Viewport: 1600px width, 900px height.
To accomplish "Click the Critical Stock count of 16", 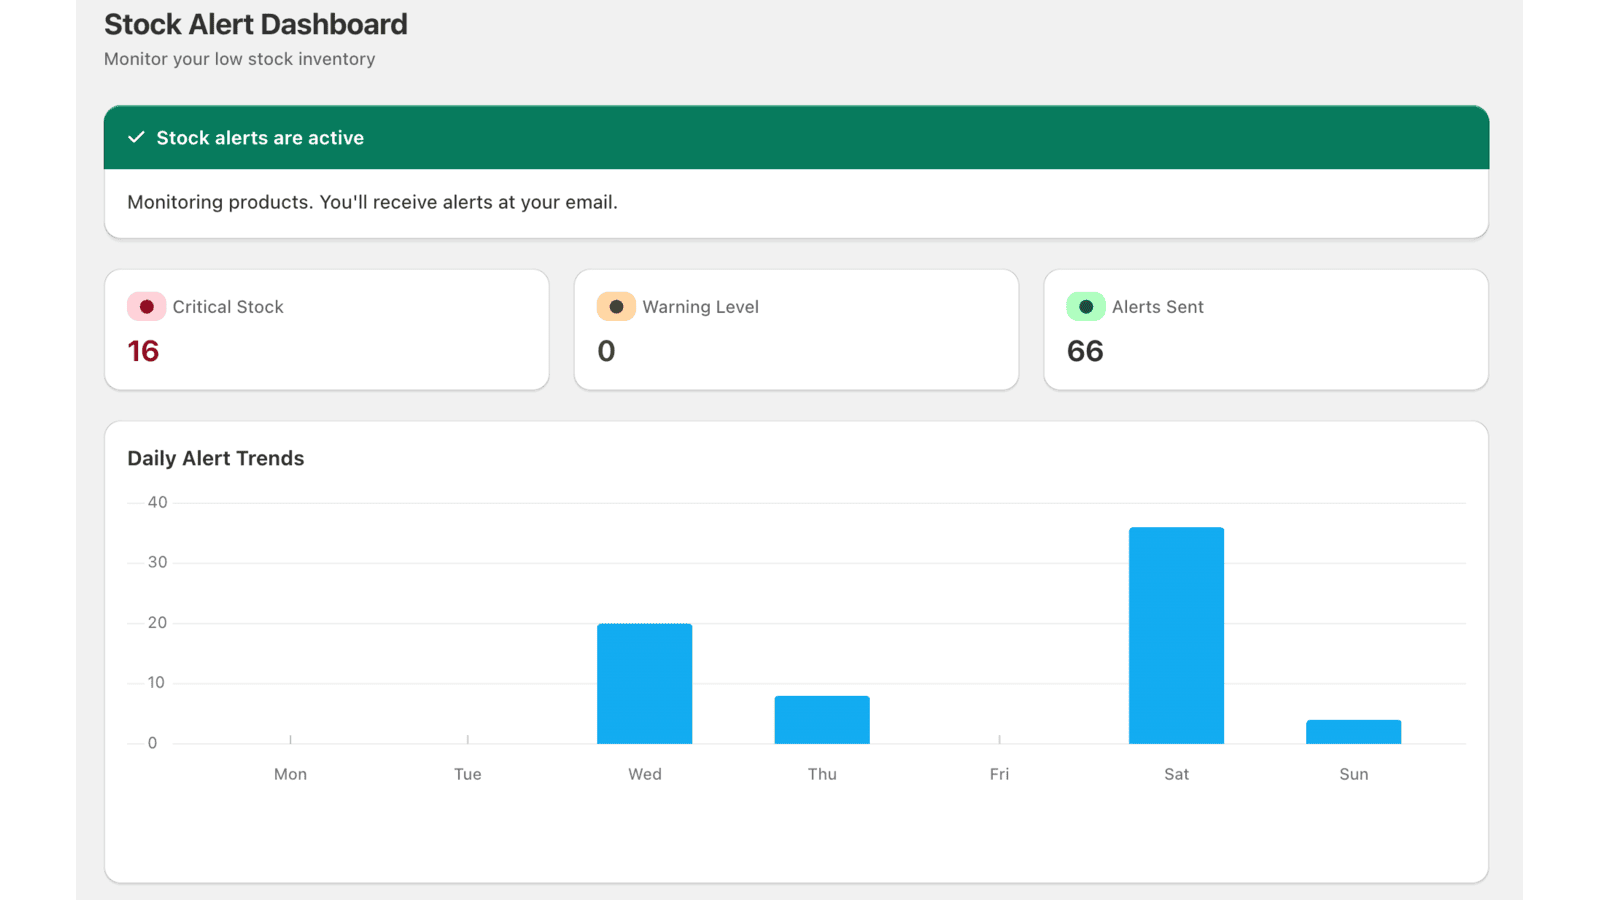I will pos(143,351).
